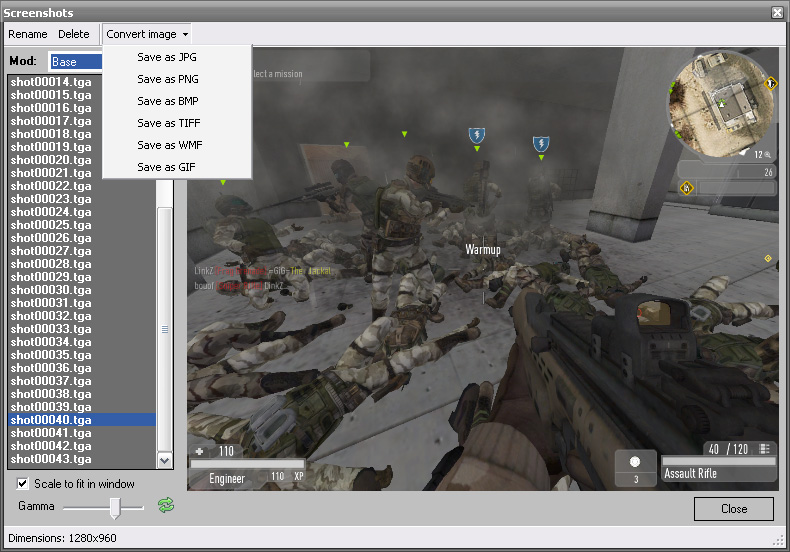
Task: Toggle Scale to fit in window checkbox
Action: tap(22, 484)
